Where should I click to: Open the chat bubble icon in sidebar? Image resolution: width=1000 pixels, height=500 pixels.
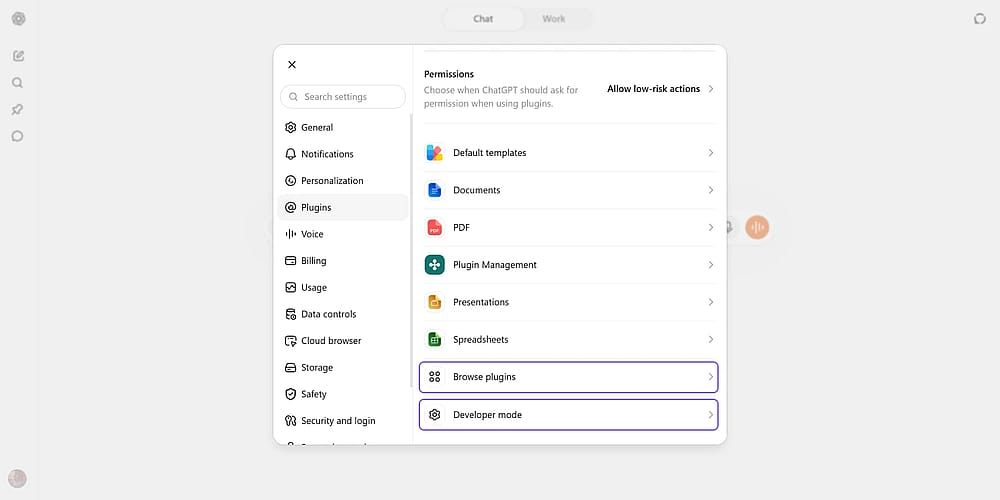point(17,136)
